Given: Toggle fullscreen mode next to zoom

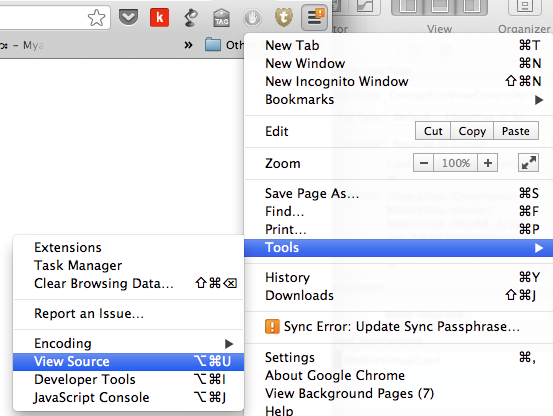Looking at the screenshot, I should tap(528, 163).
